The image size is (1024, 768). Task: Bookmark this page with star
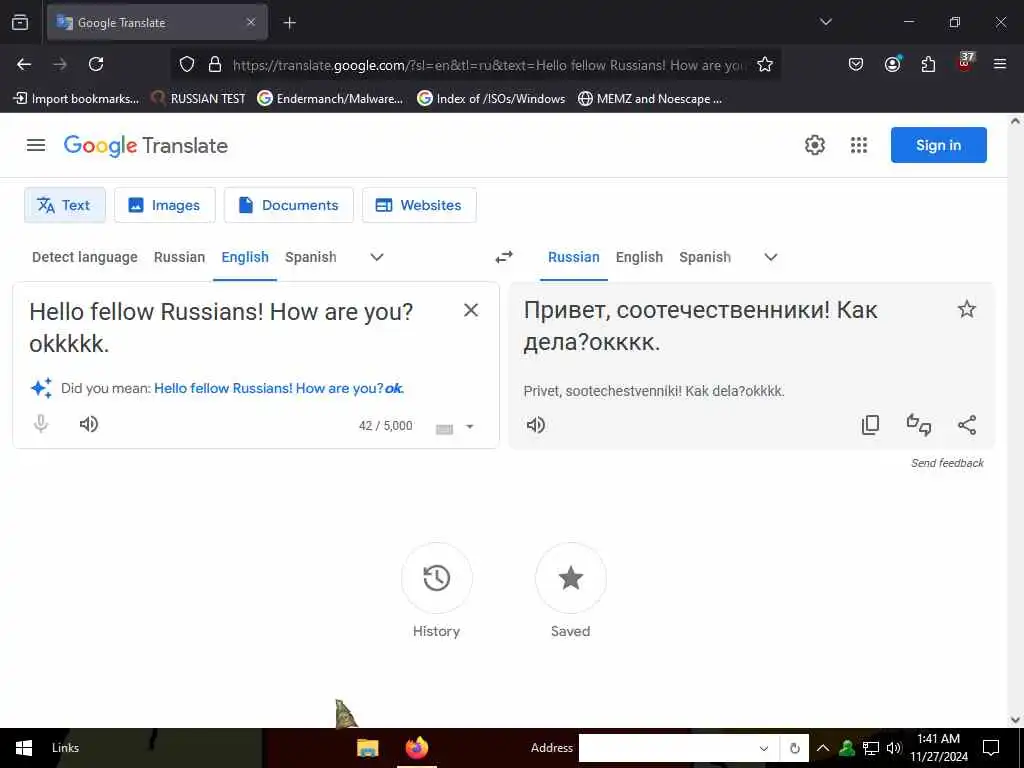click(765, 64)
